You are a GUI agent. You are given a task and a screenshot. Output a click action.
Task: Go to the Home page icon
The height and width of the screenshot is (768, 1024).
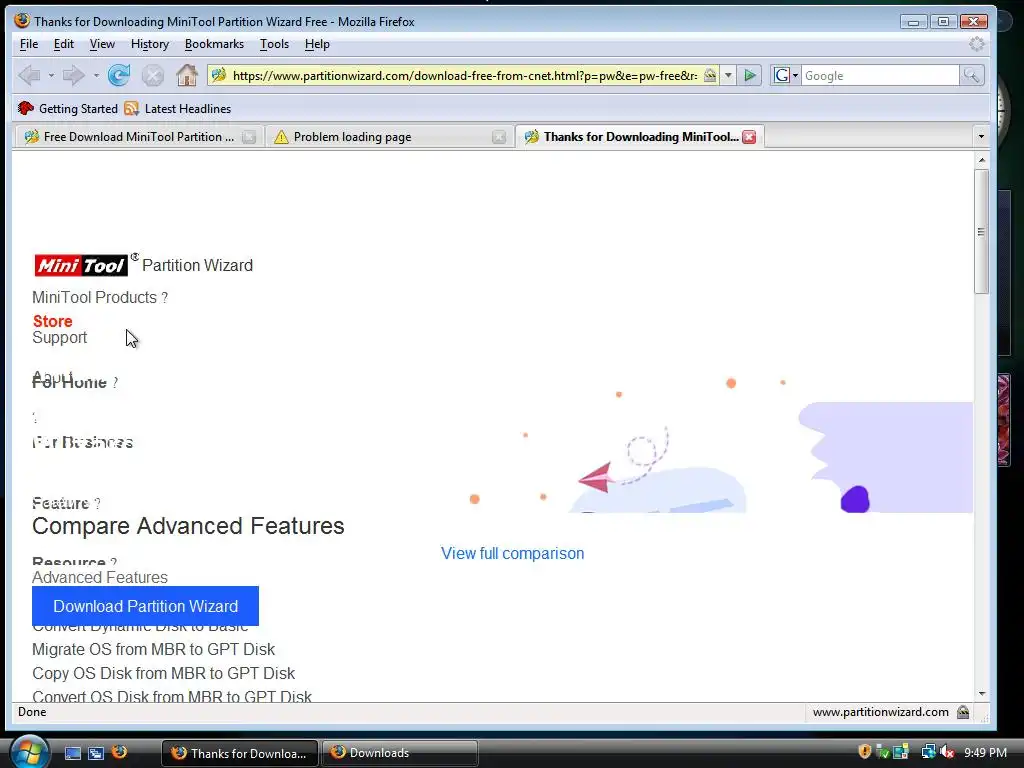pos(187,76)
